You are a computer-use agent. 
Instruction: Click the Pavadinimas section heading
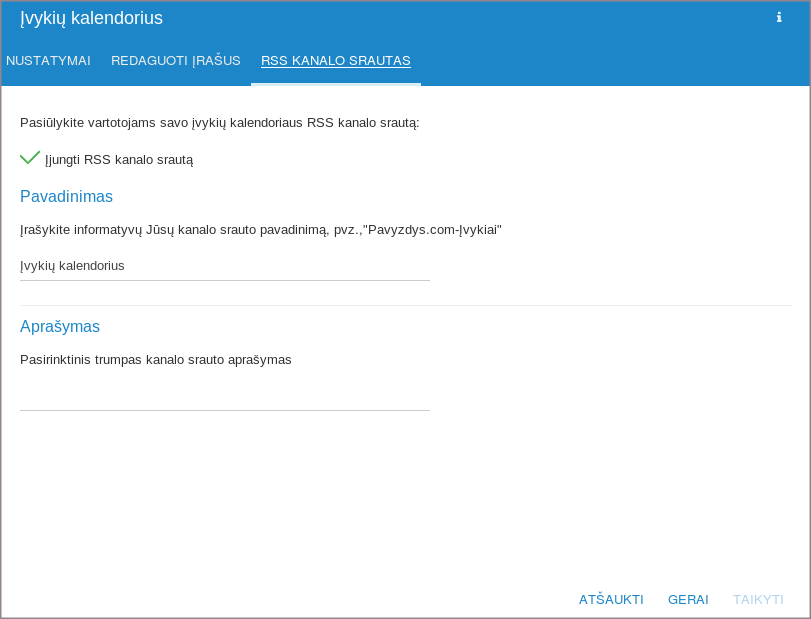pos(66,197)
